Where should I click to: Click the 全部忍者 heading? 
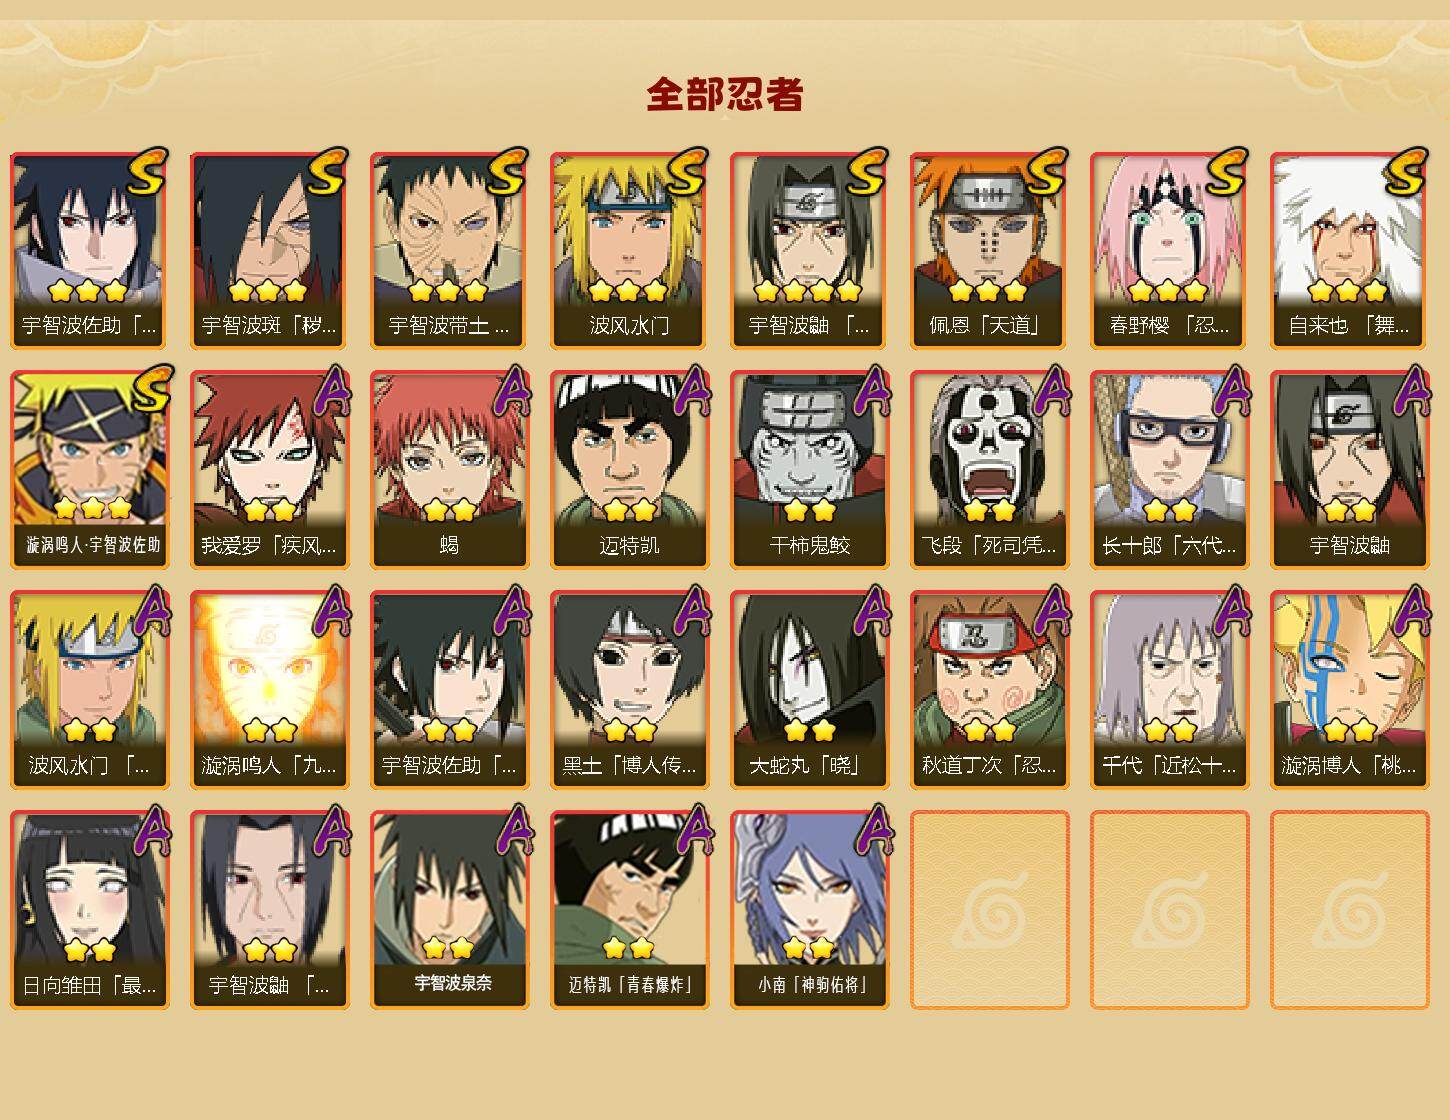(x=725, y=95)
